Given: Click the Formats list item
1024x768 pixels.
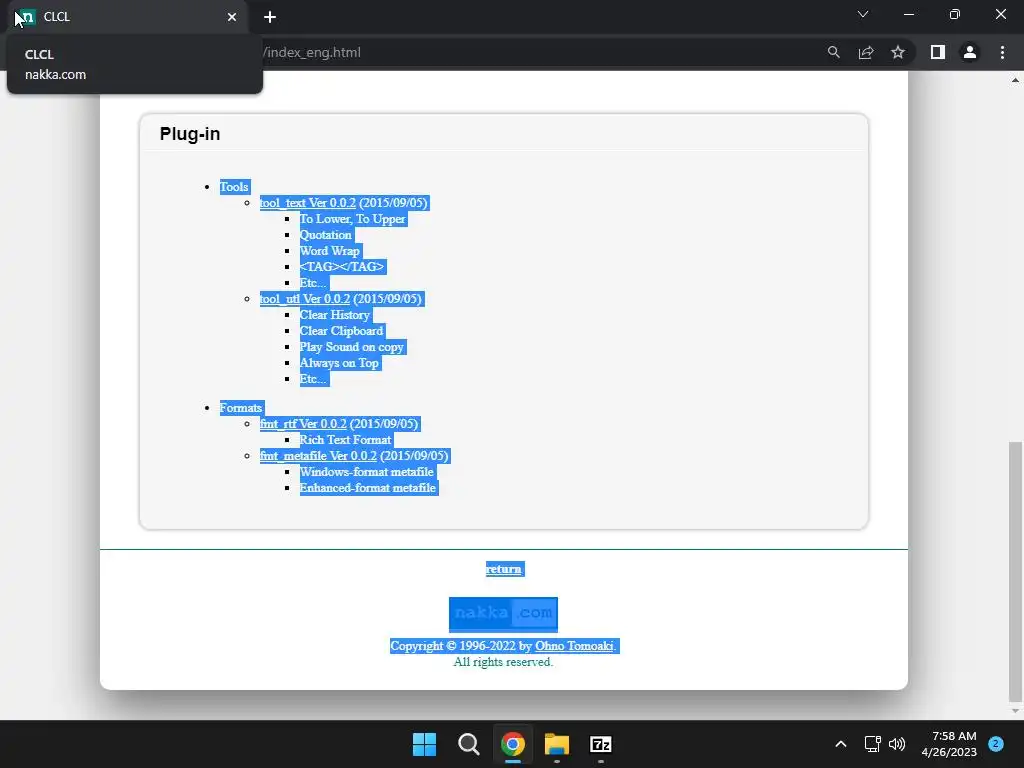Looking at the screenshot, I should [x=241, y=408].
